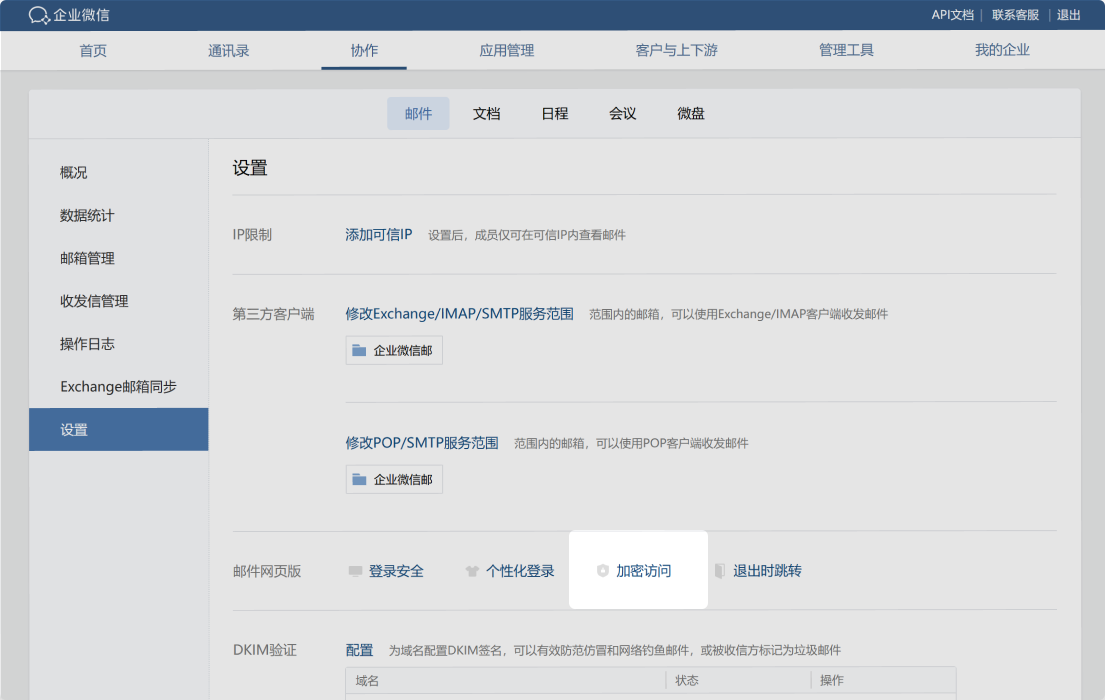Click the 操作 column header
Screen dimensions: 1105x700
point(832,680)
